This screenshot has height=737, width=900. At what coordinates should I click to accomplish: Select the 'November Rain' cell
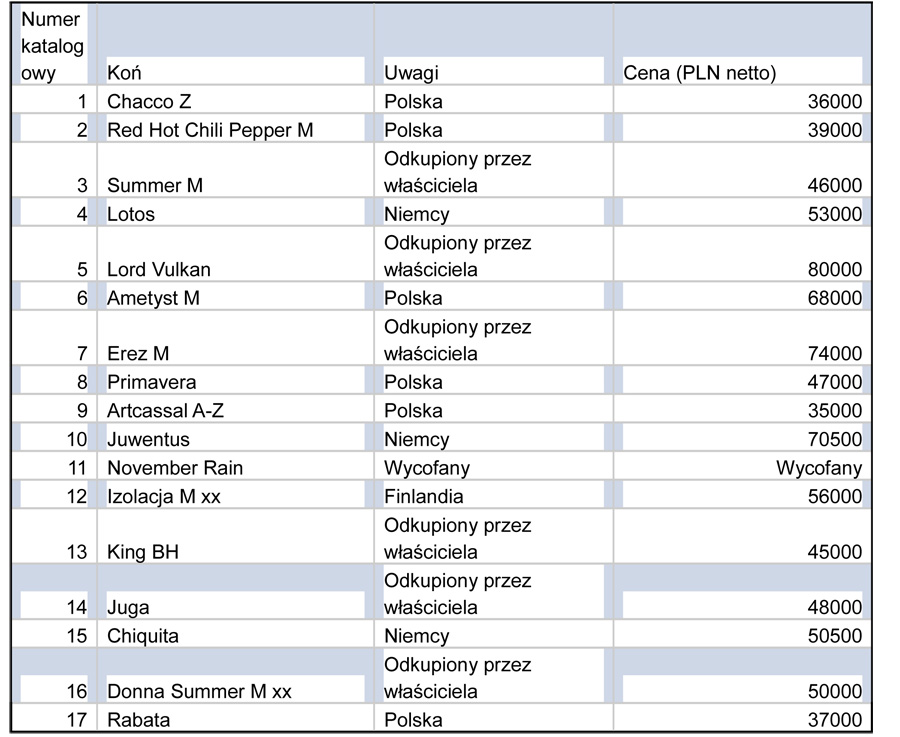(x=175, y=468)
